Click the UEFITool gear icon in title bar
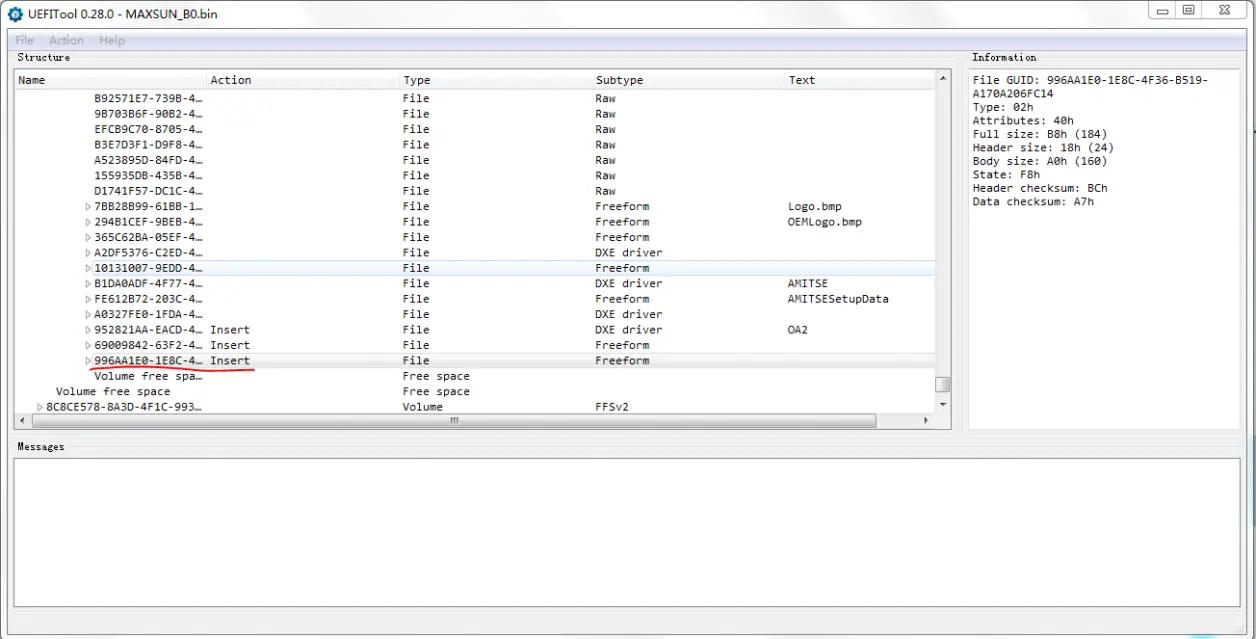Image resolution: width=1256 pixels, height=639 pixels. (15, 13)
